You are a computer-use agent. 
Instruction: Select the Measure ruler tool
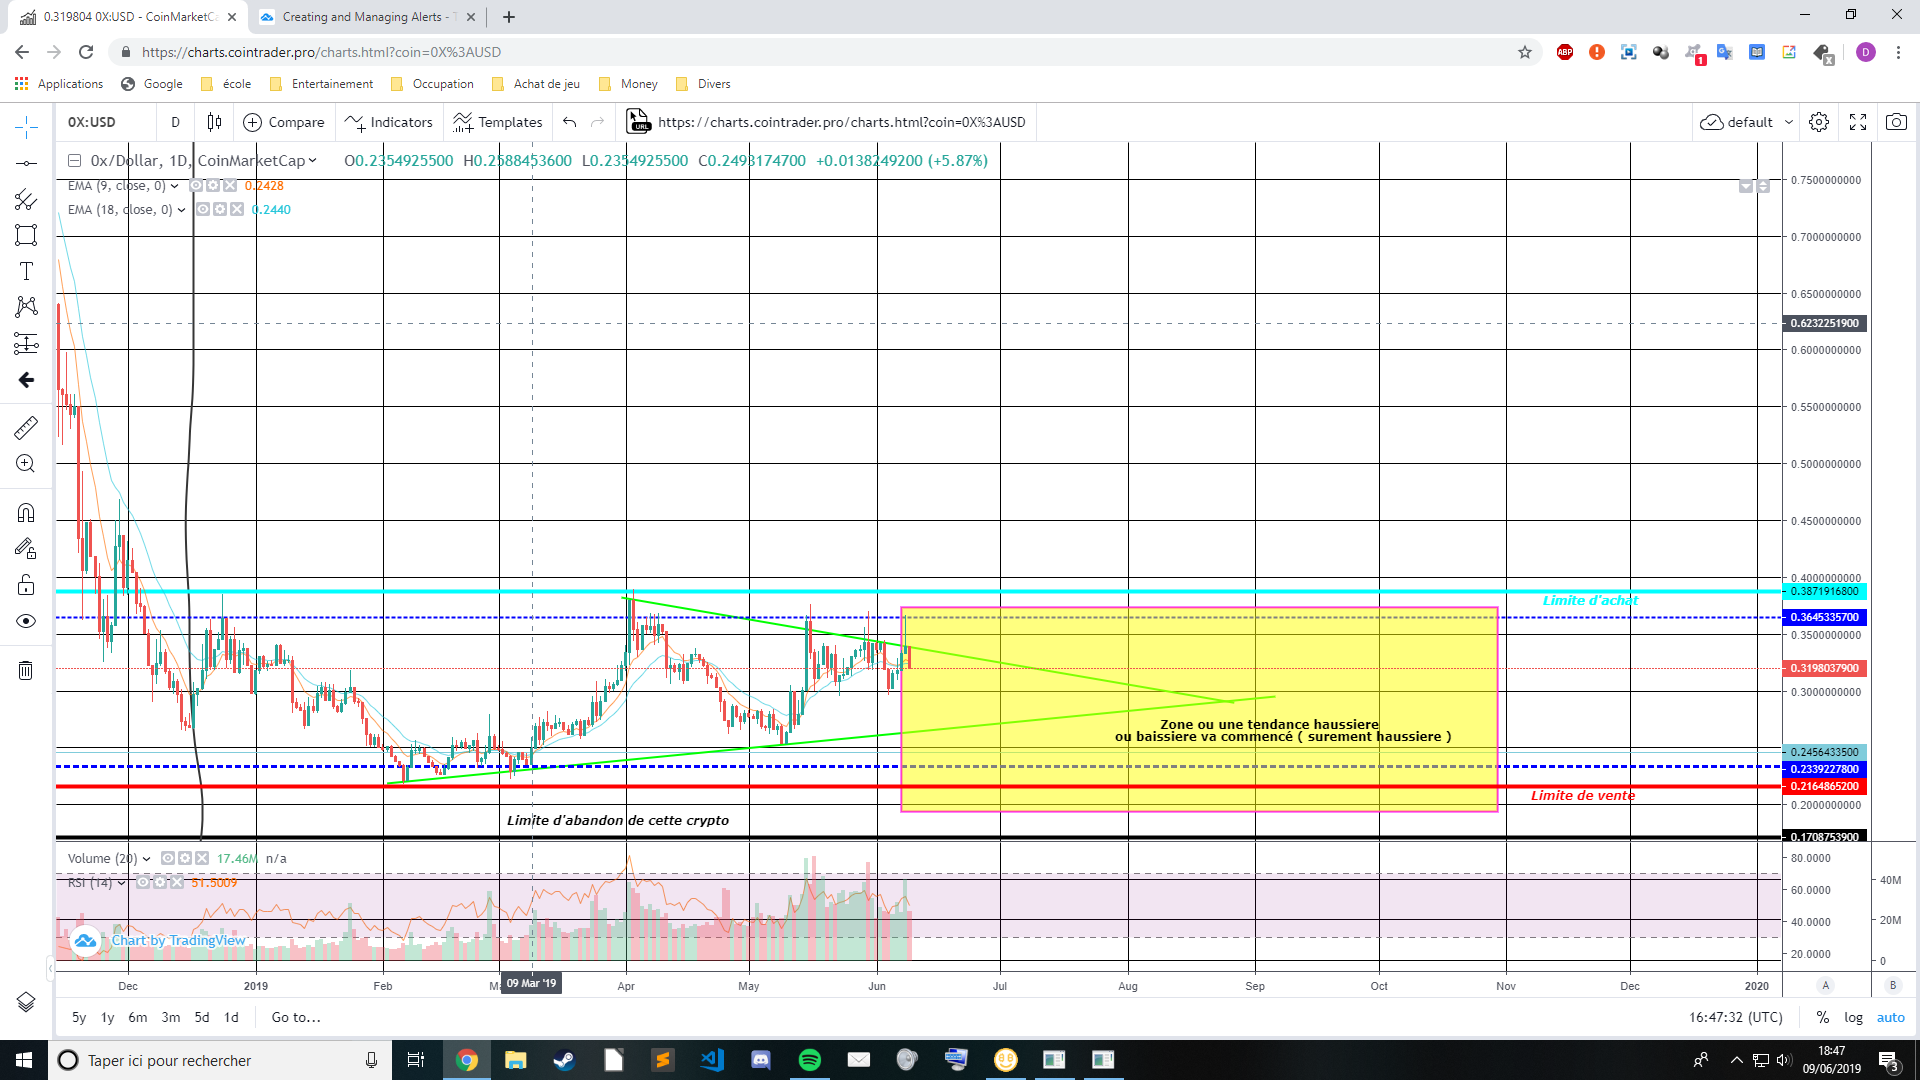click(26, 428)
